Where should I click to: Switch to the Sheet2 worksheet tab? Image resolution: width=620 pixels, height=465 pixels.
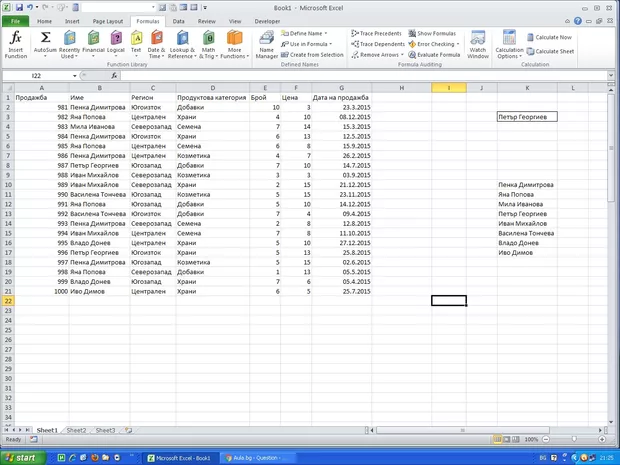click(77, 430)
